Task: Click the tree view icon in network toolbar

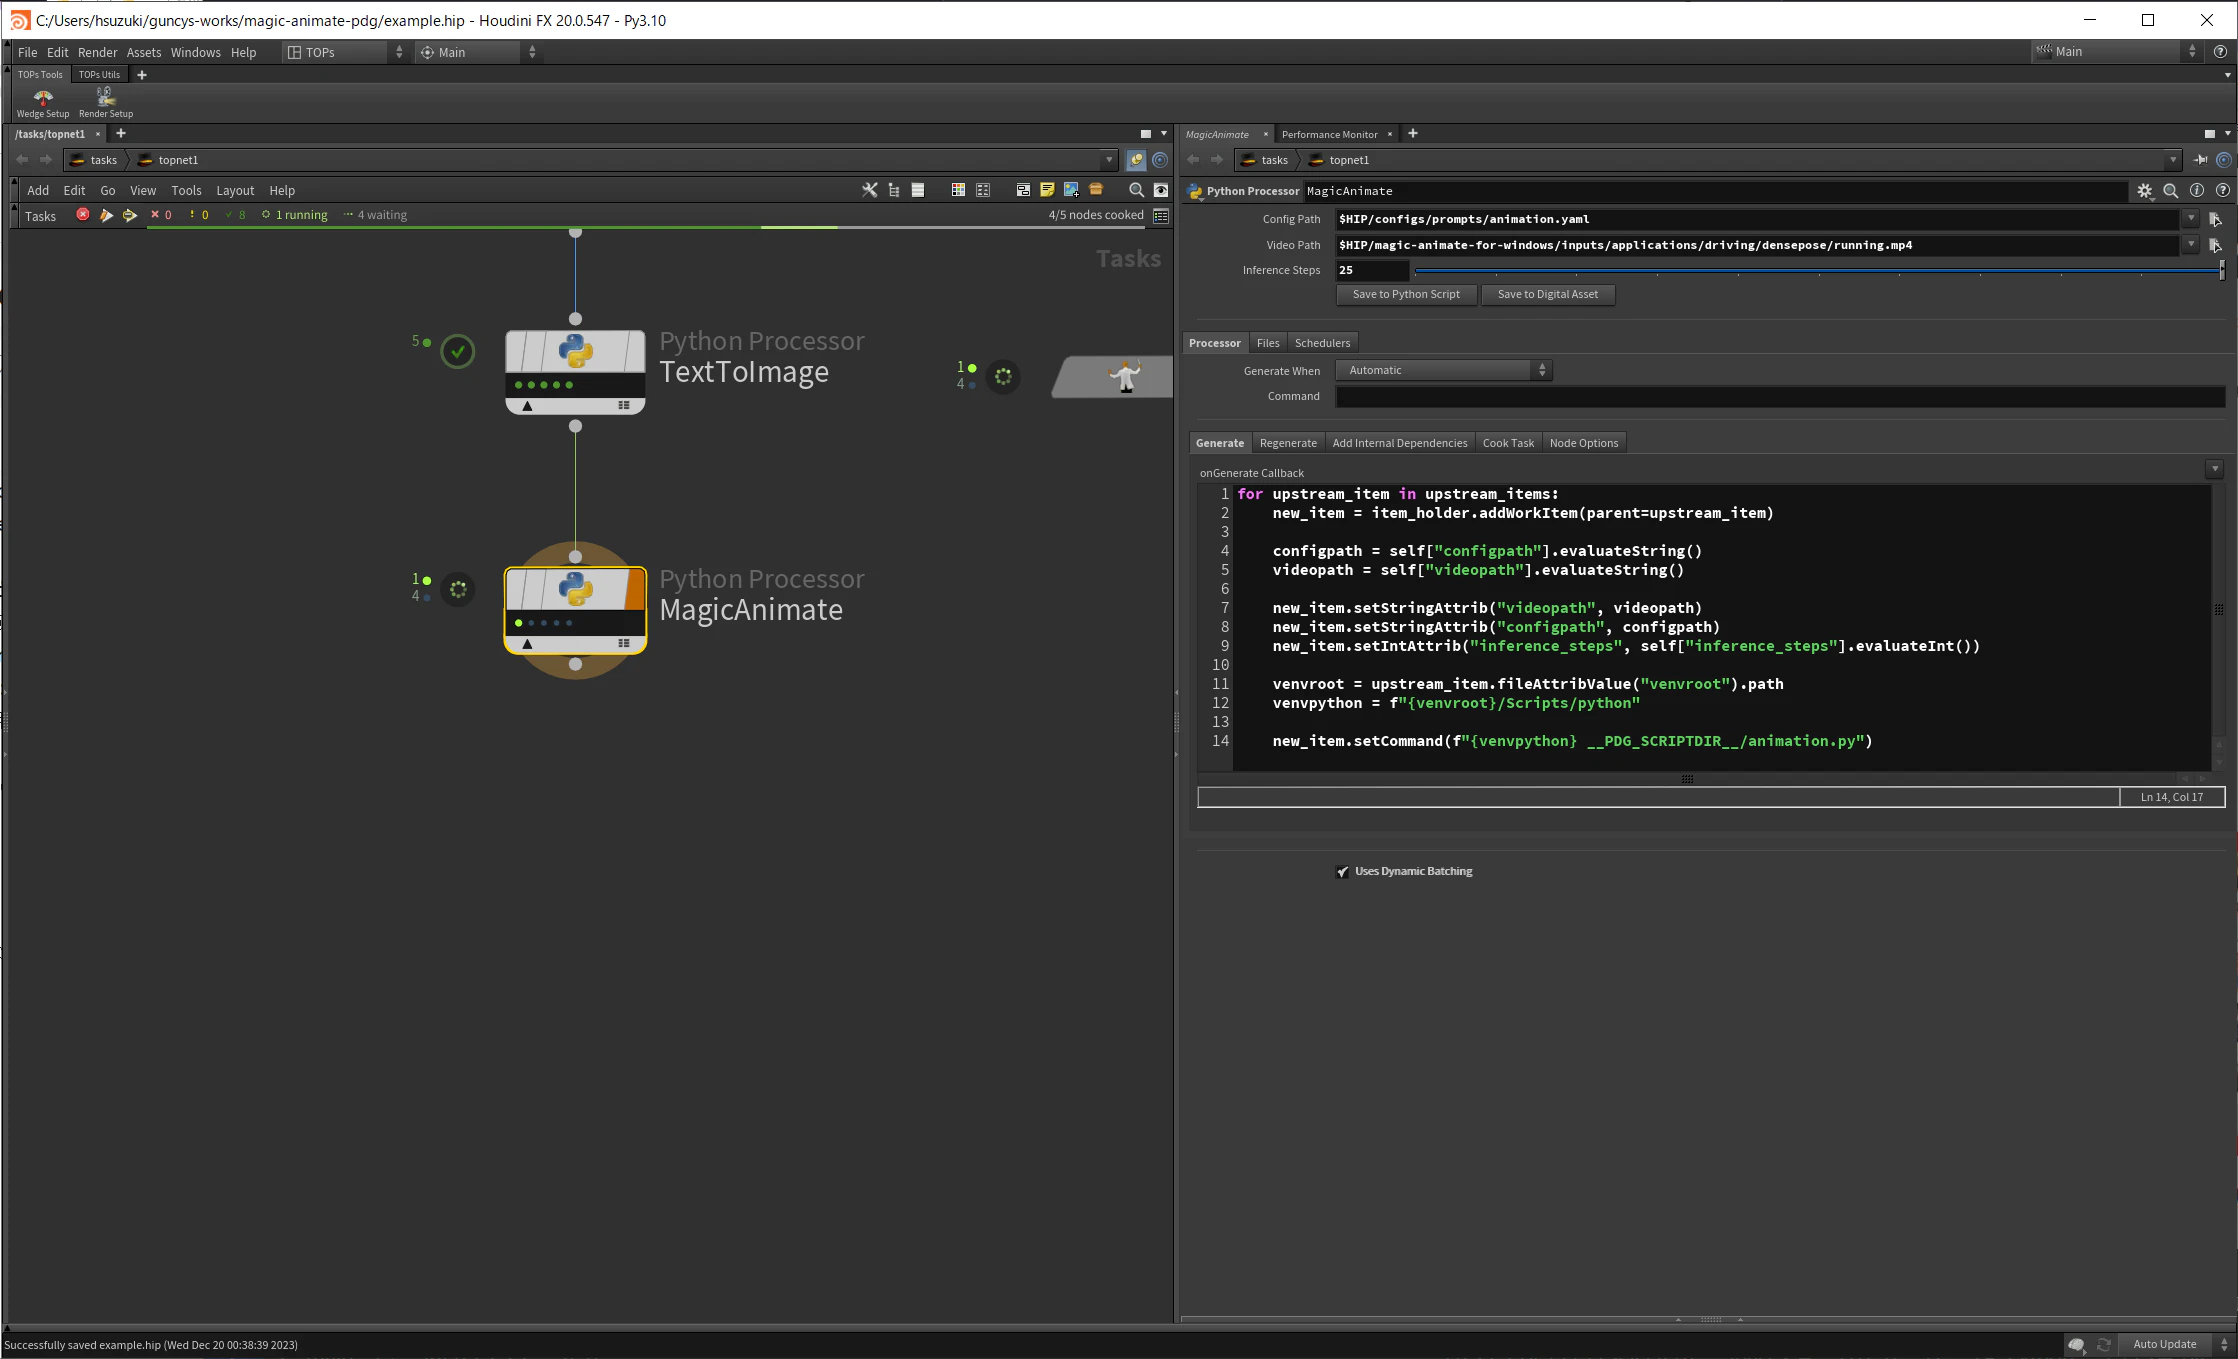Action: pos(894,190)
